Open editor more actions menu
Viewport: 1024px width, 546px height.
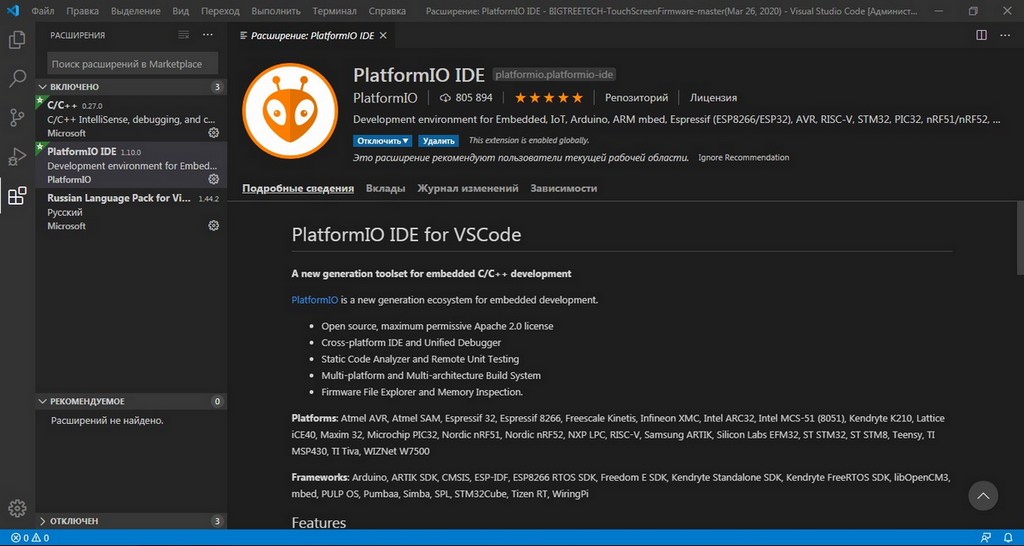pos(1005,35)
